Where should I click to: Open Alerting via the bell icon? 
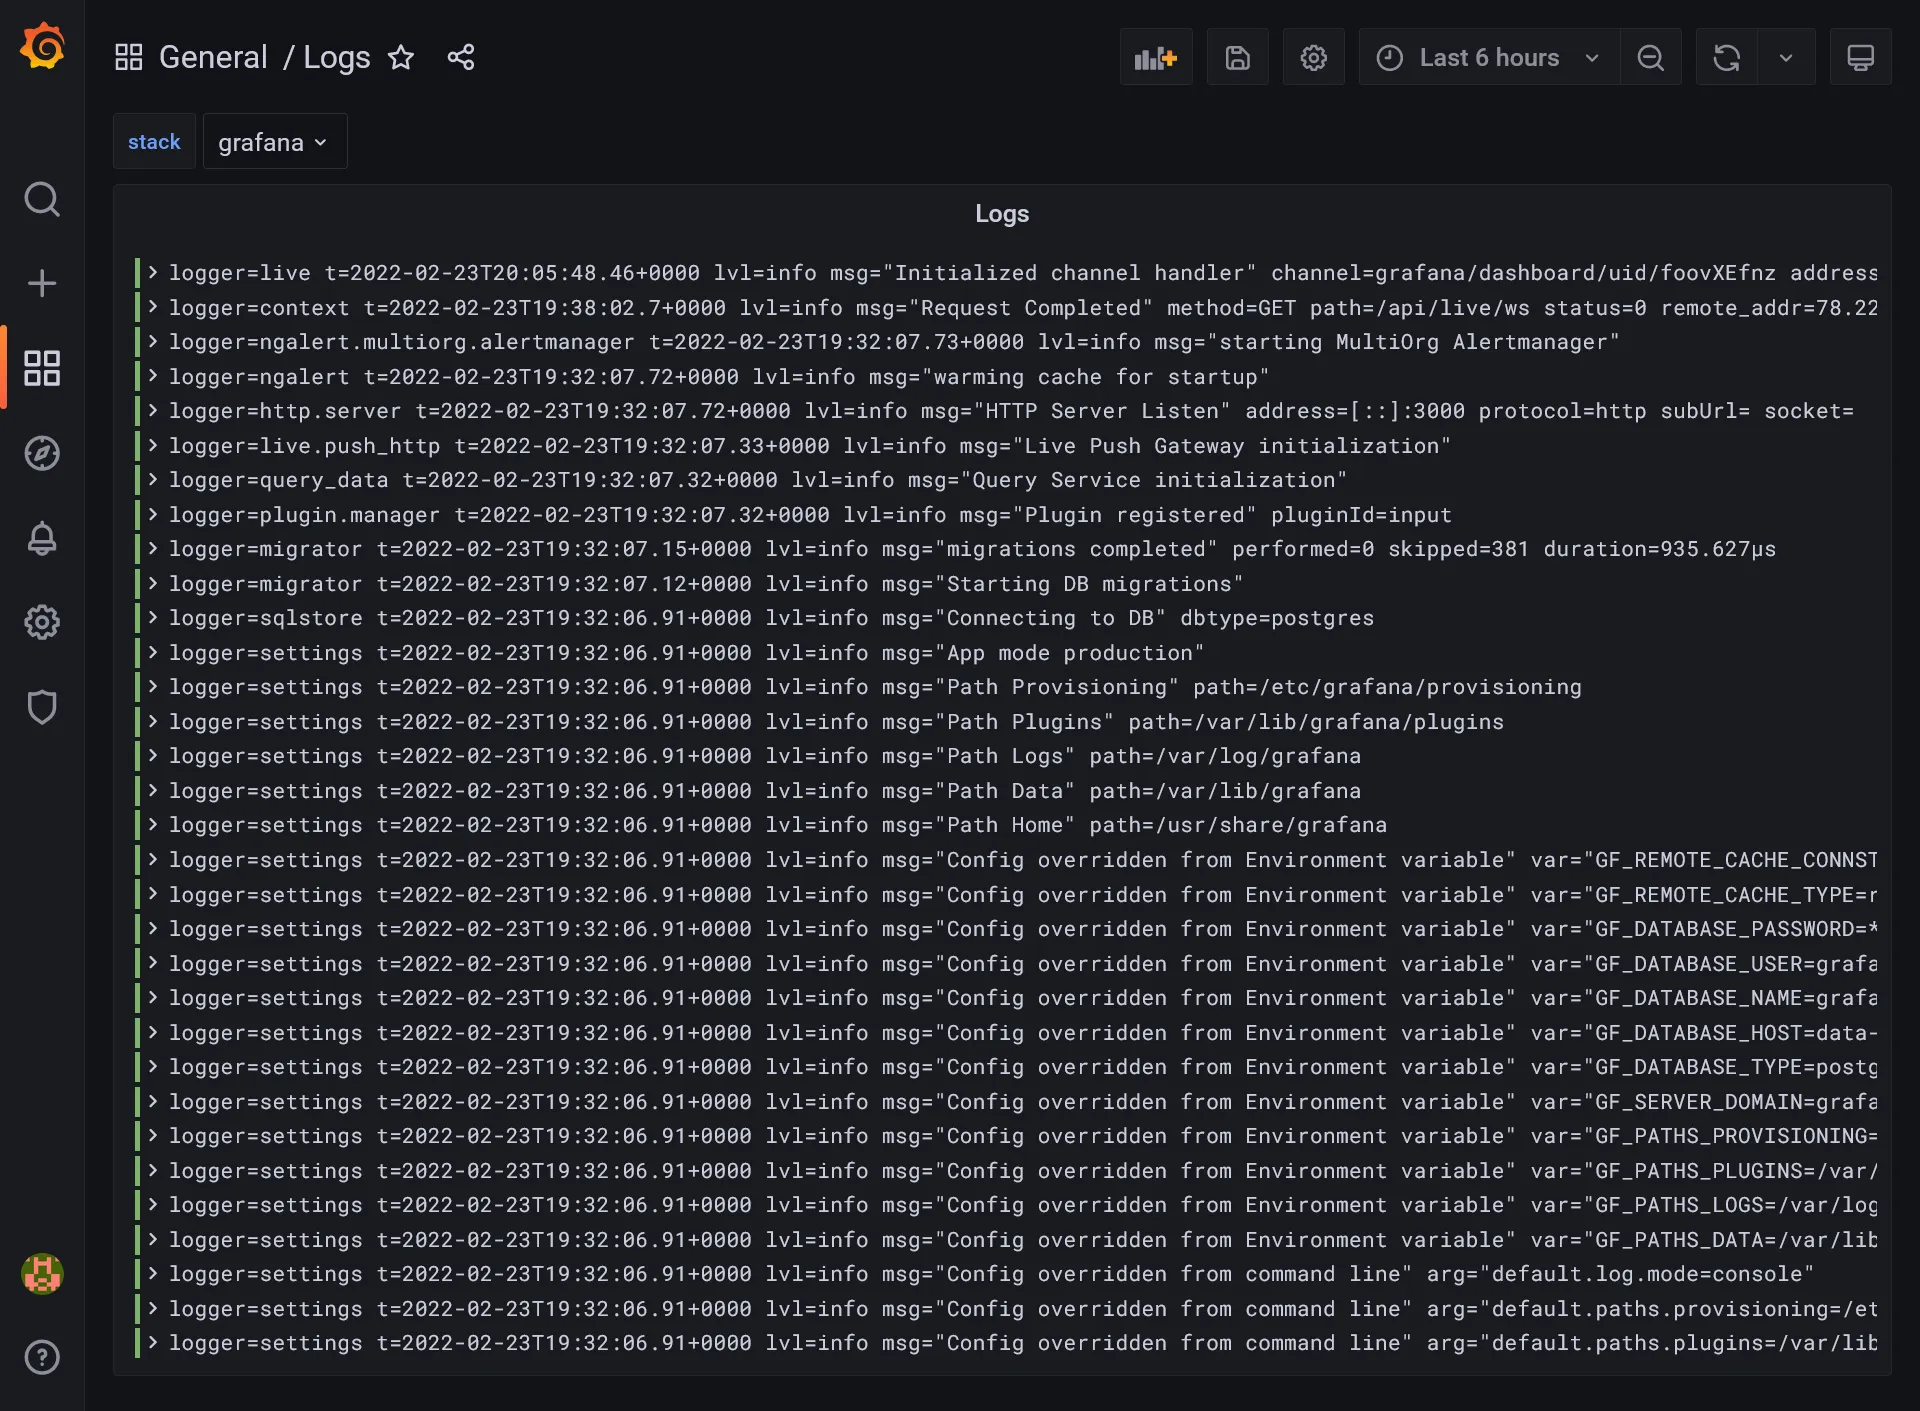point(42,539)
